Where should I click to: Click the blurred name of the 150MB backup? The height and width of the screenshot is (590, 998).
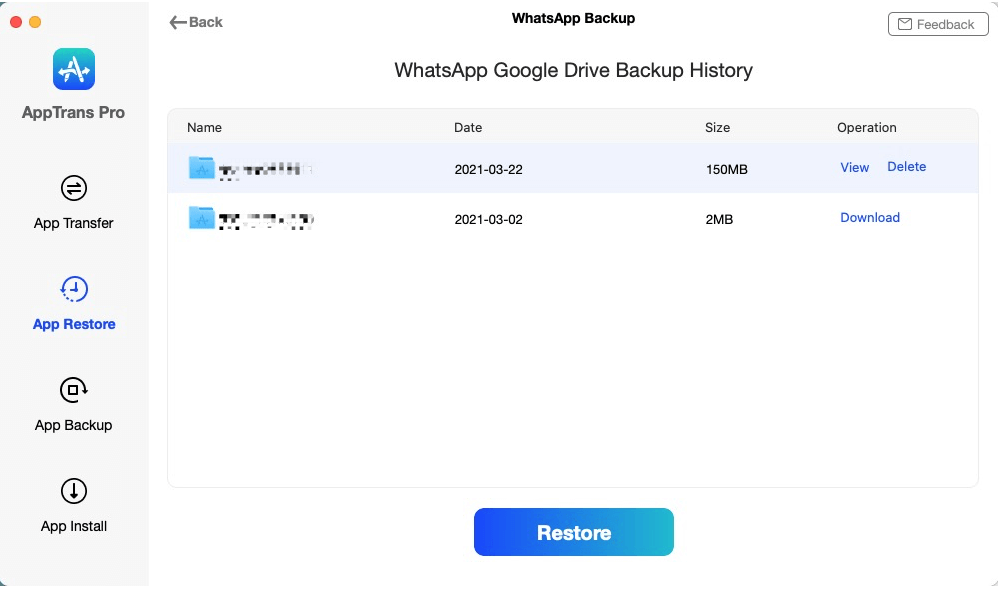pos(265,170)
